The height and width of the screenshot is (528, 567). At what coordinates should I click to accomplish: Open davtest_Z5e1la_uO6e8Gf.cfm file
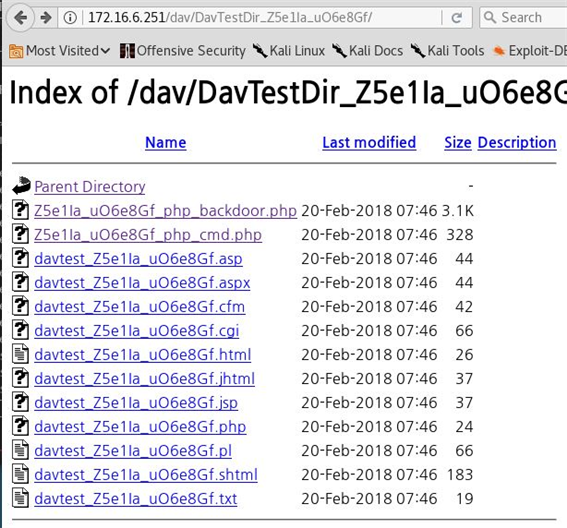tap(140, 307)
